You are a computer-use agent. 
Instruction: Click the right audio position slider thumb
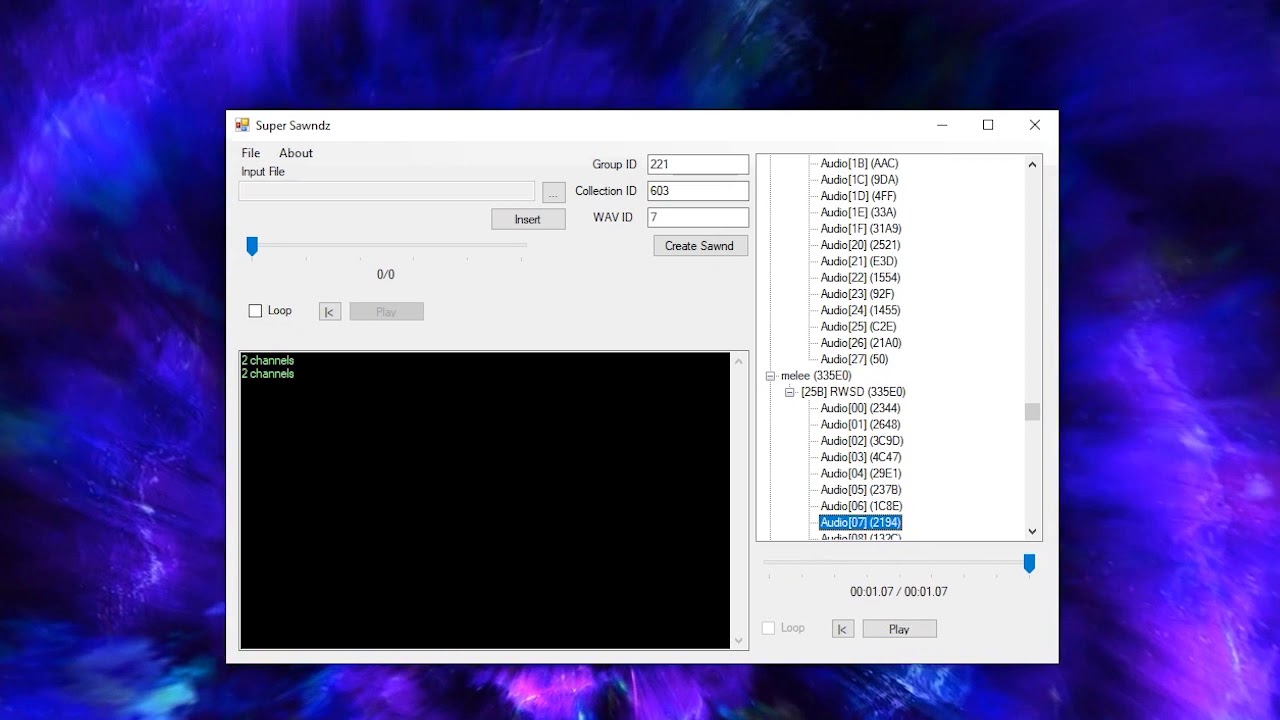[1029, 564]
